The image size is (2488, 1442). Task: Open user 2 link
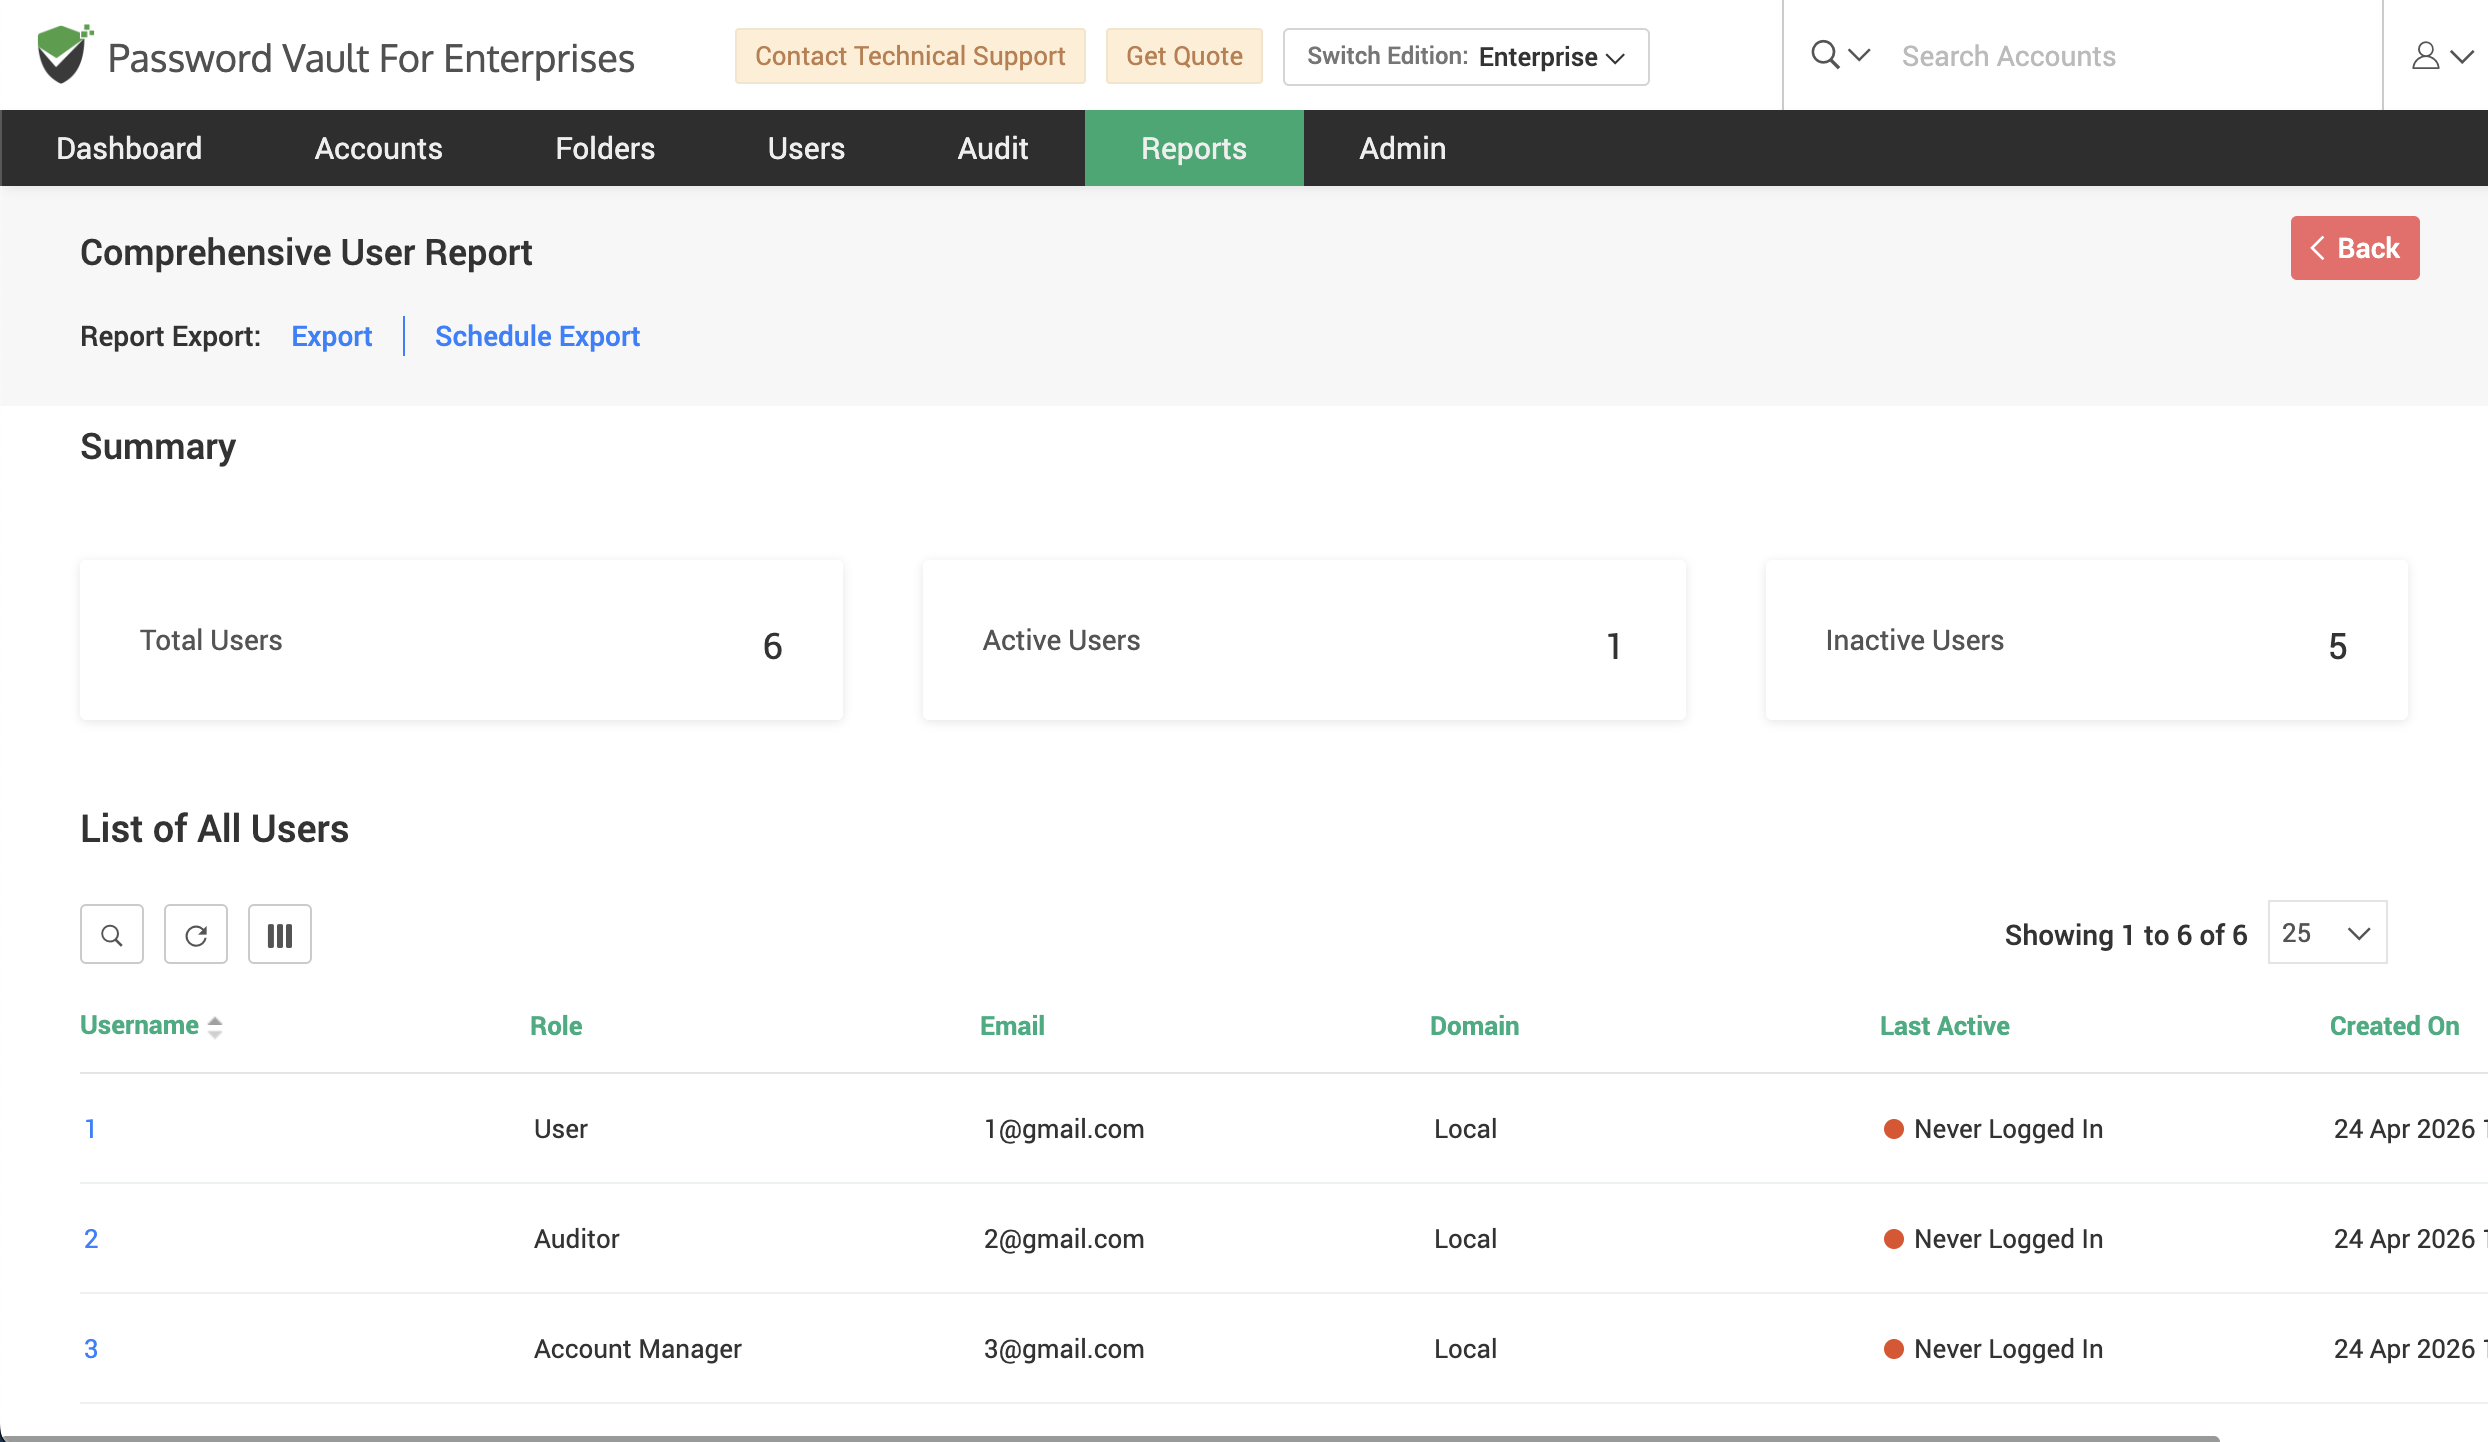[x=91, y=1239]
